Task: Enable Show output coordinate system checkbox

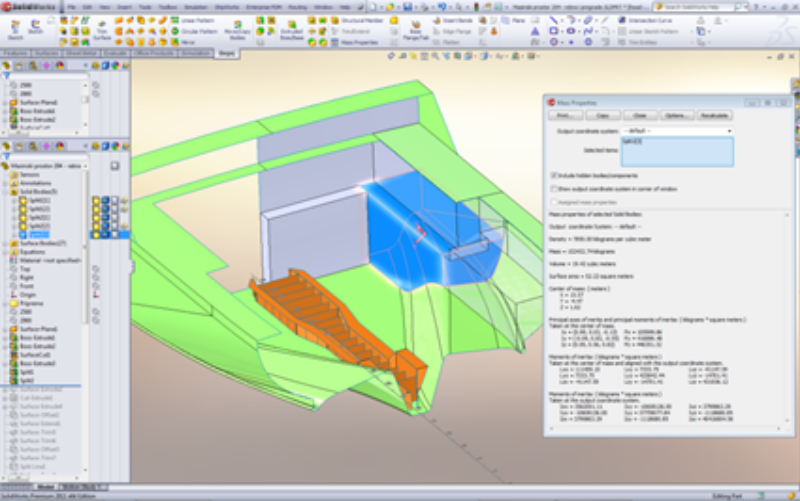Action: pos(554,188)
